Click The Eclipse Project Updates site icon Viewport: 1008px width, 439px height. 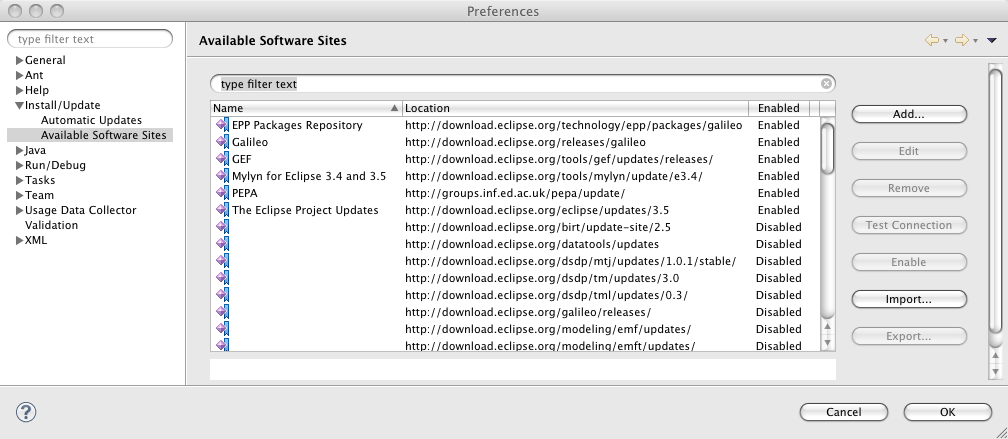coord(222,210)
